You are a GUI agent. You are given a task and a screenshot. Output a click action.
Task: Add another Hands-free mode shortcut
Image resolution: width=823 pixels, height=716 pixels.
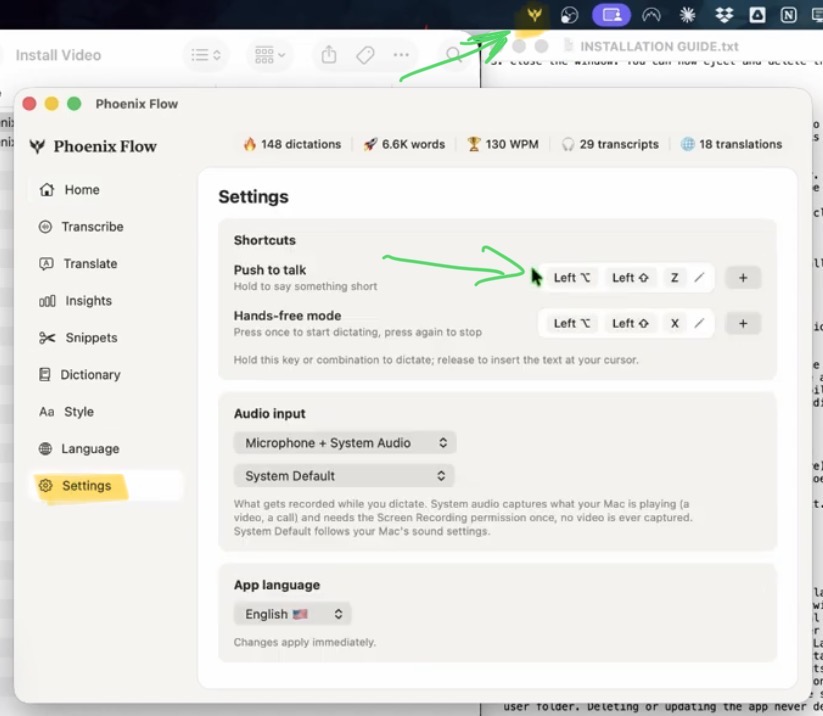point(743,323)
